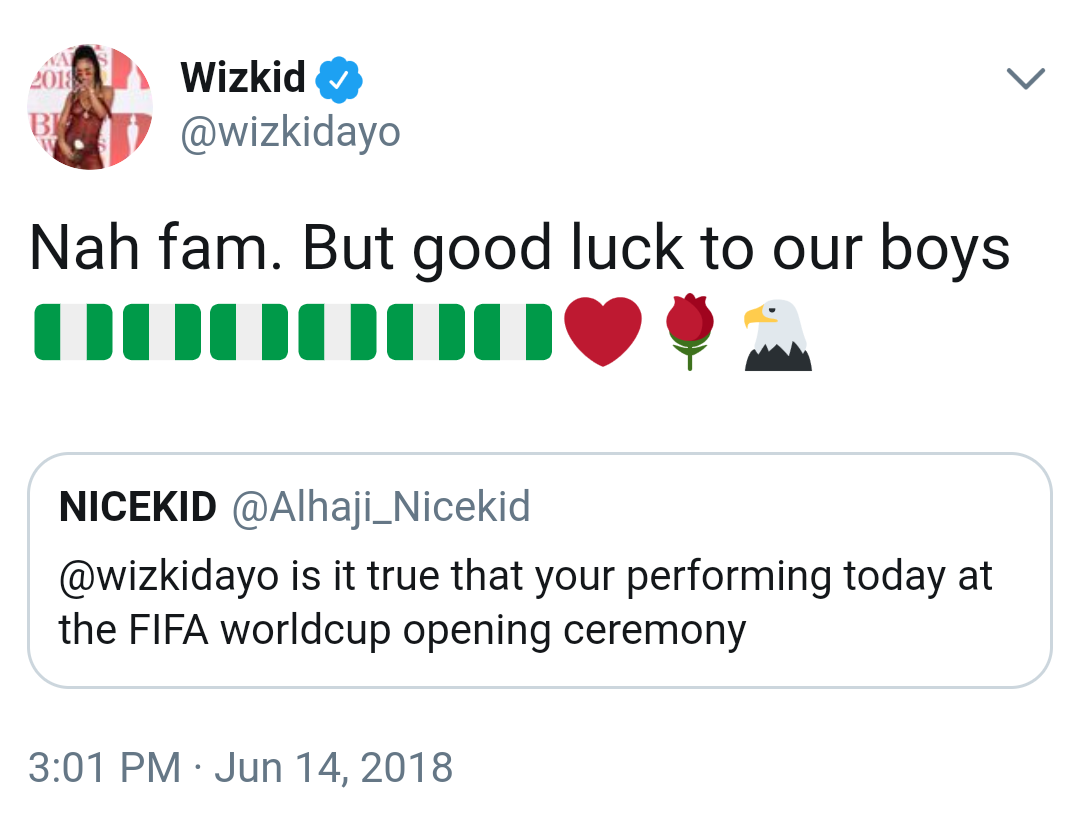The height and width of the screenshot is (836, 1080).
Task: Open the tweet timestamp Jun 14, 2018
Action: click(240, 769)
